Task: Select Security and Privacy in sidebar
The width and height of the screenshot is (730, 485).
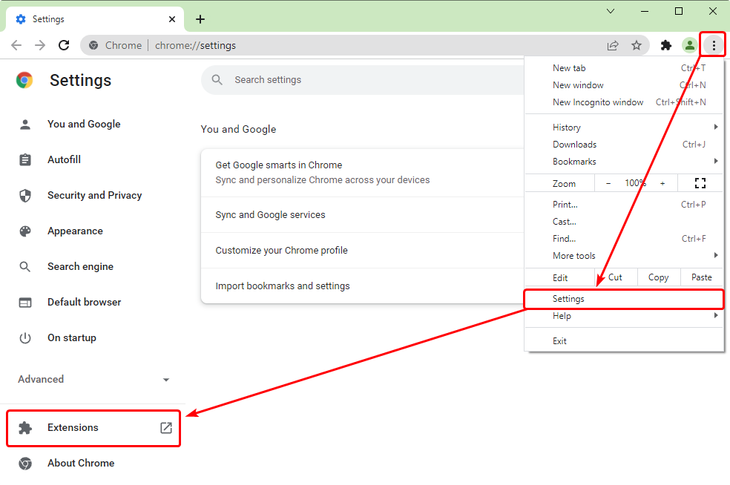Action: 94,195
